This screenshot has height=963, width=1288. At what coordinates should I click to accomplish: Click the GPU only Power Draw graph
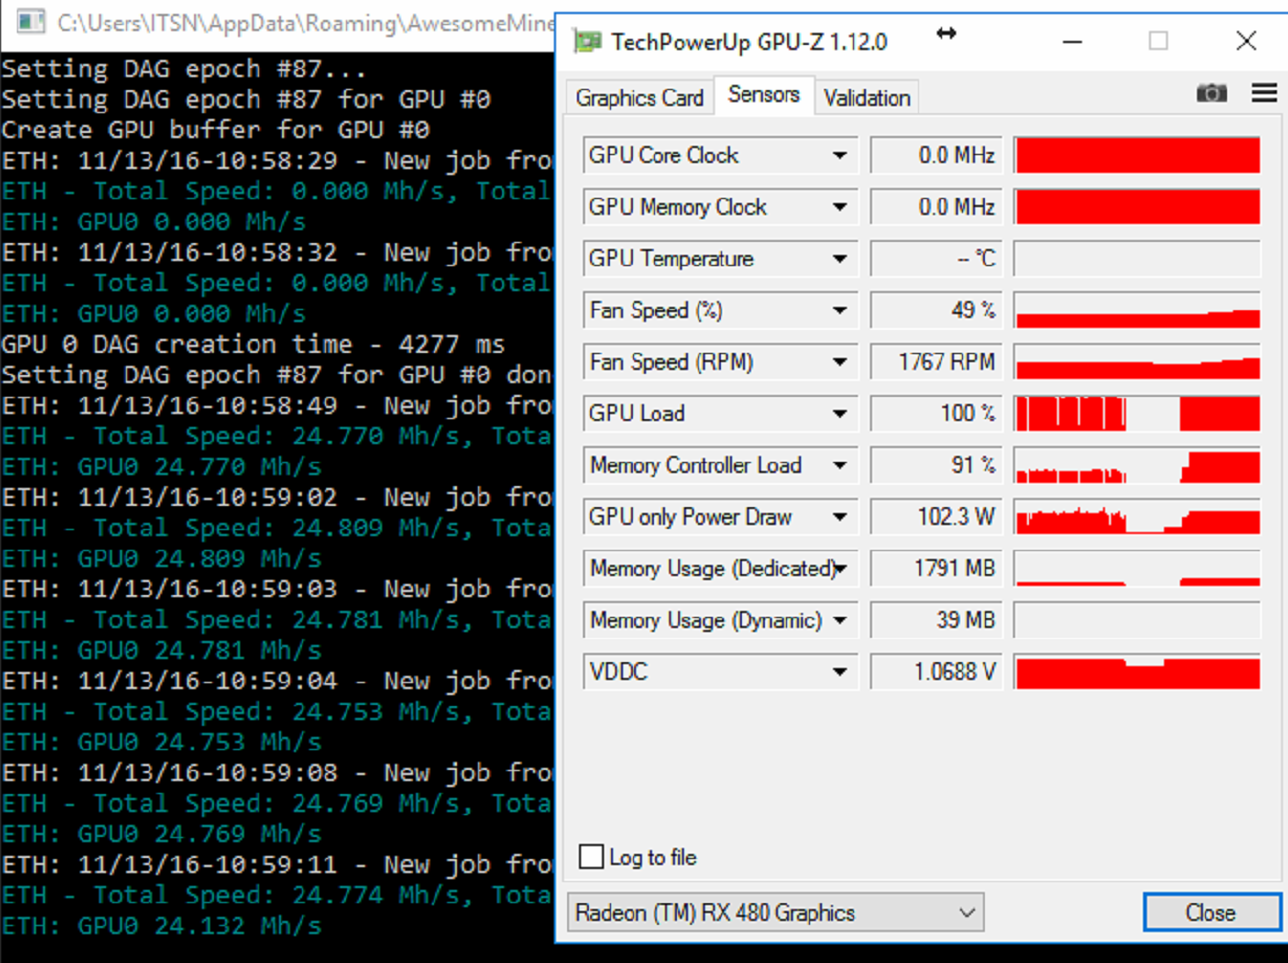coord(1137,517)
